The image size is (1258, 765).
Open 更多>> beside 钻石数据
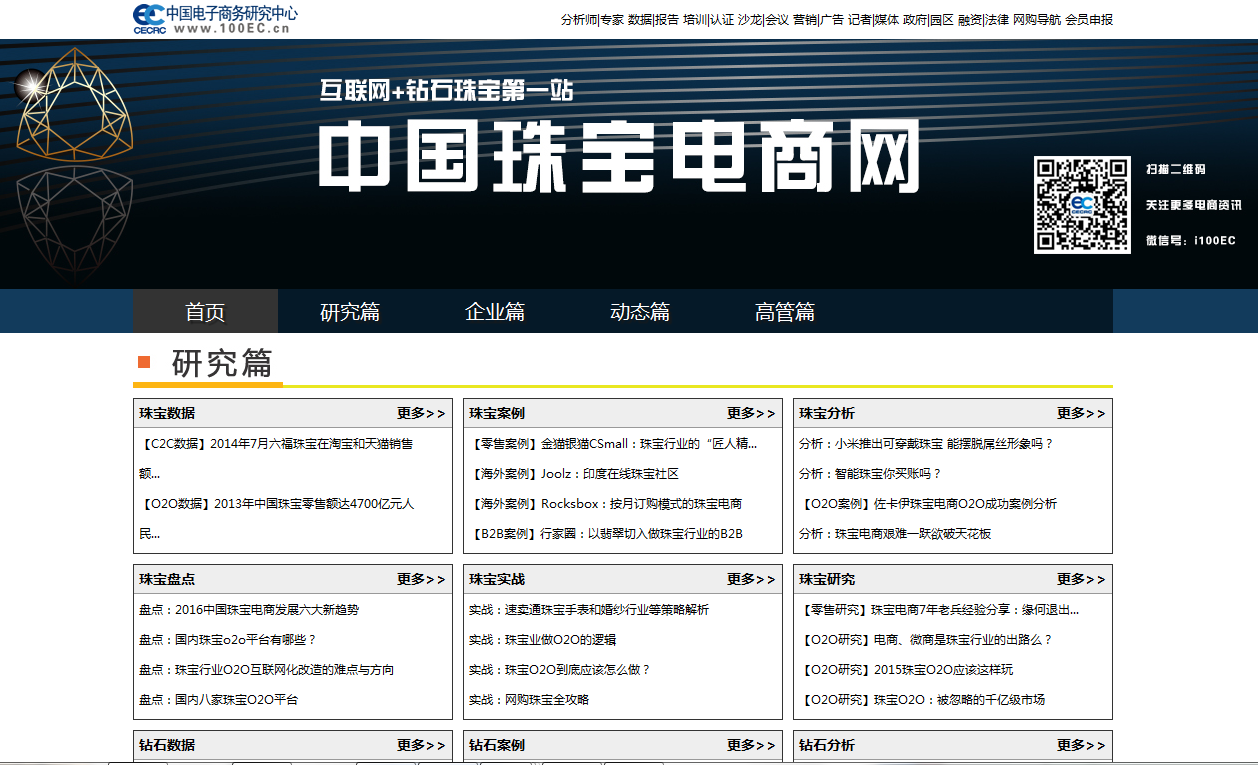pyautogui.click(x=421, y=745)
